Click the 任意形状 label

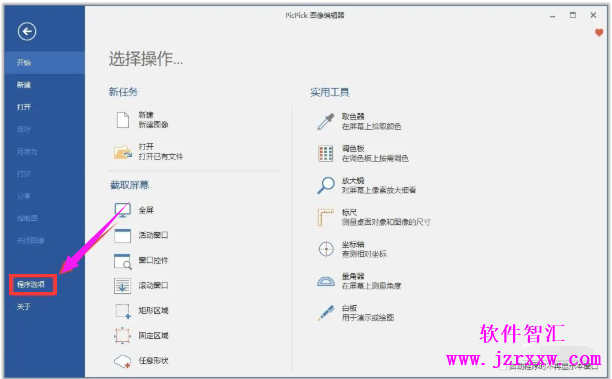tap(153, 361)
